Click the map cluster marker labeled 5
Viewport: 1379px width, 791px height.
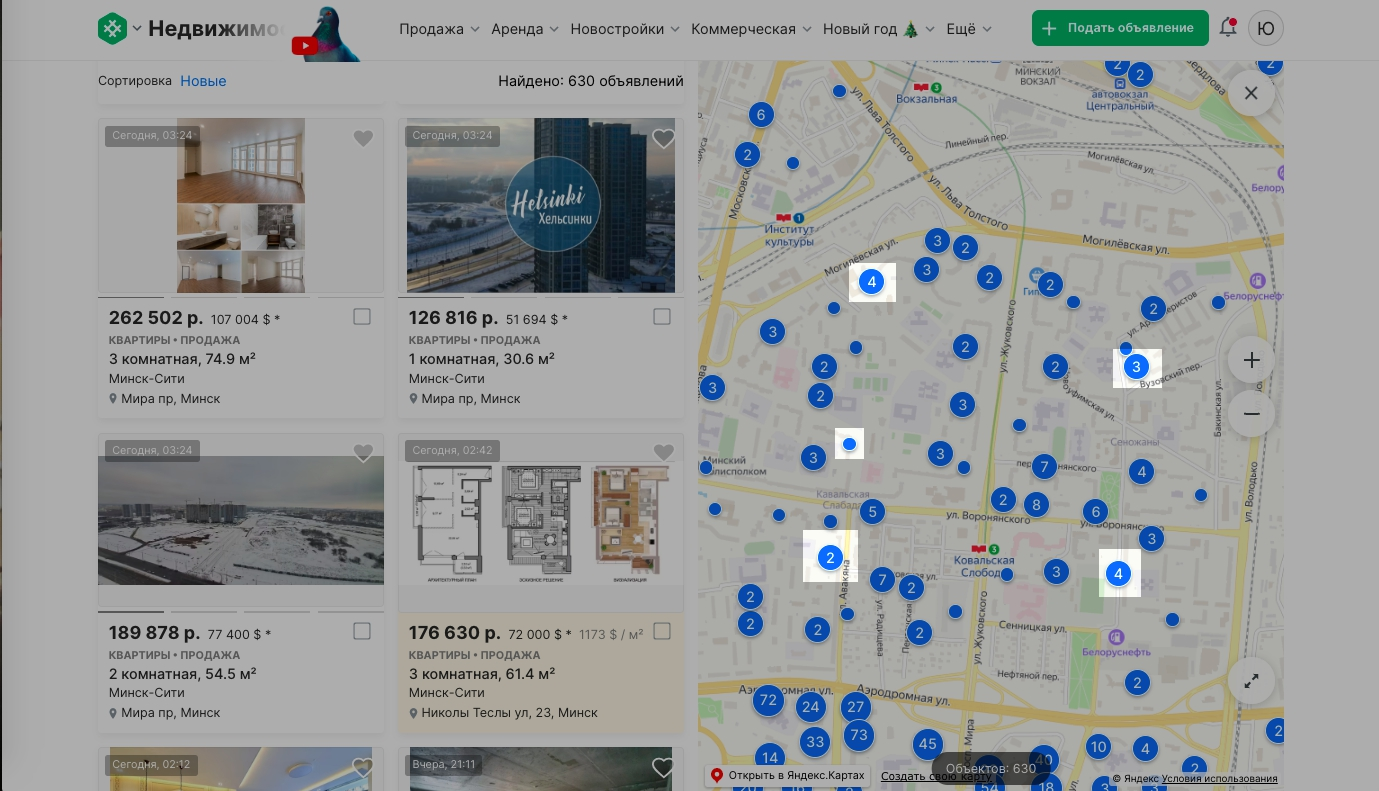[872, 512]
